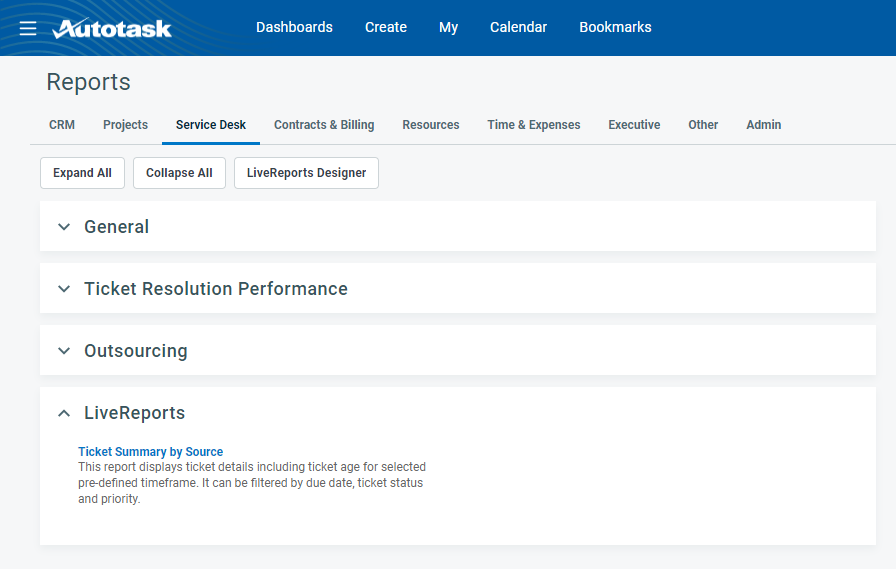Open the Calendar menu

click(518, 27)
